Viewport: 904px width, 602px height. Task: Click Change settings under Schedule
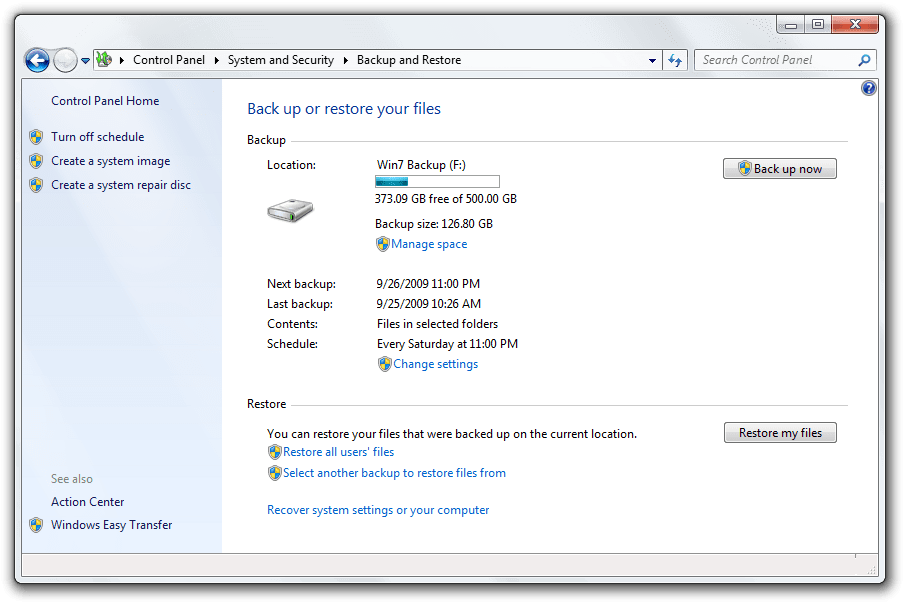coord(434,364)
